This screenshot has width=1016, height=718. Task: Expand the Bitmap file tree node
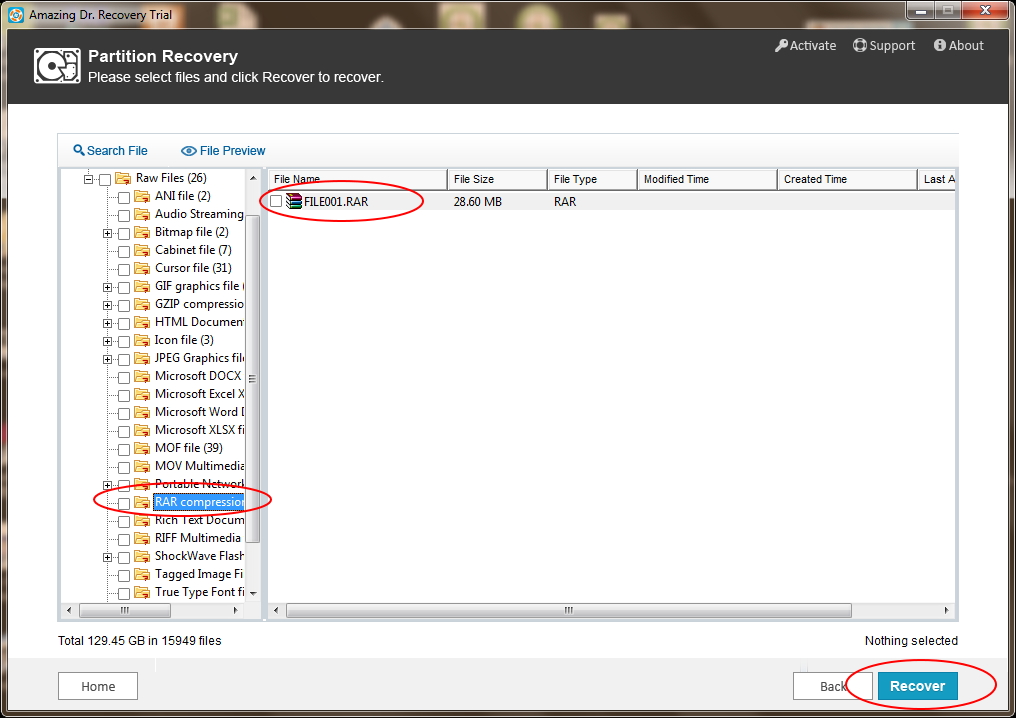tap(108, 232)
